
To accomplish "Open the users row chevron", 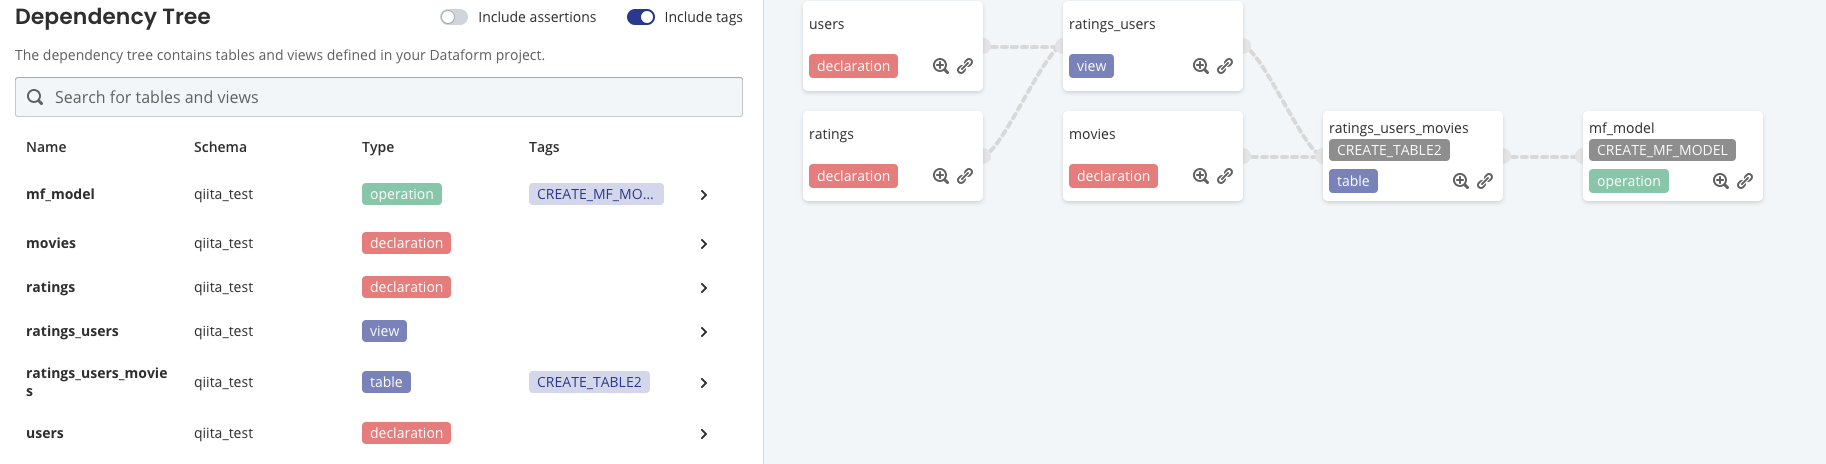I will (704, 434).
